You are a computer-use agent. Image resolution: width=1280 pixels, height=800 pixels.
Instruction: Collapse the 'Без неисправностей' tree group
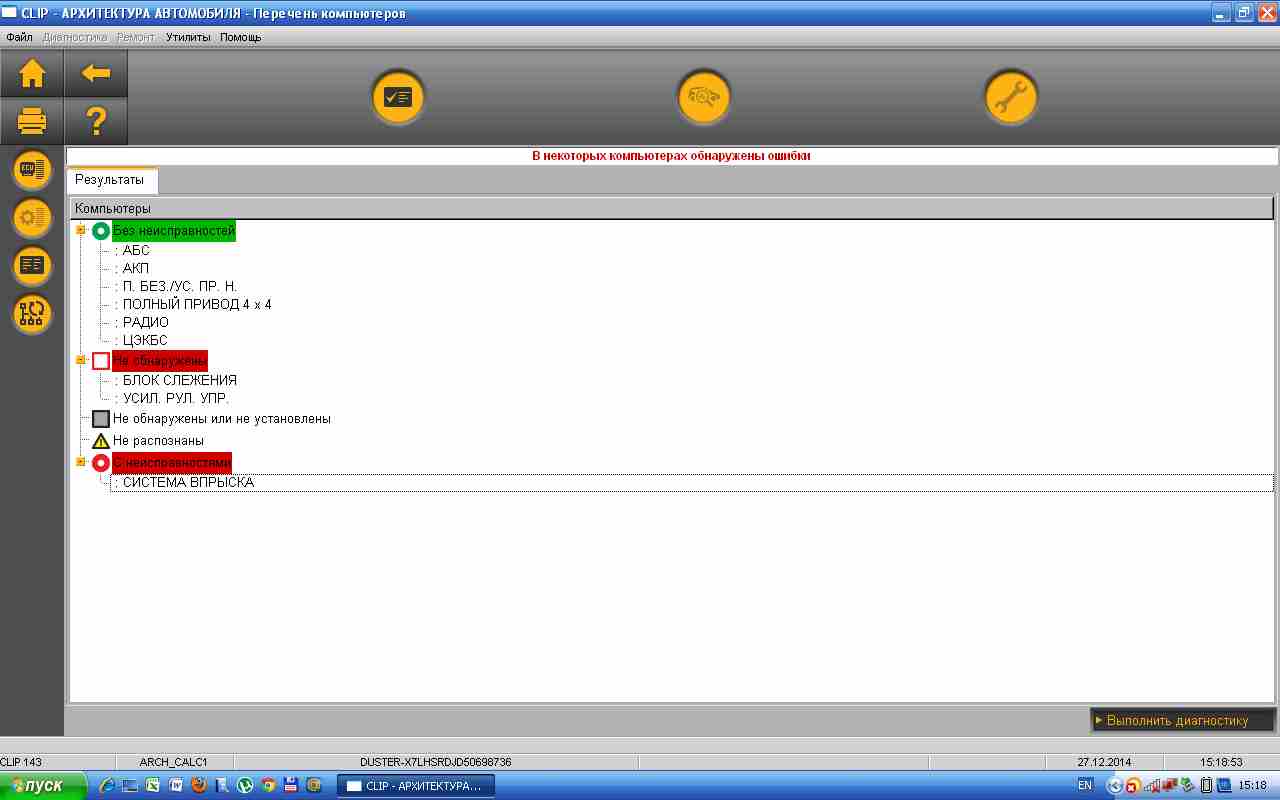click(x=81, y=231)
